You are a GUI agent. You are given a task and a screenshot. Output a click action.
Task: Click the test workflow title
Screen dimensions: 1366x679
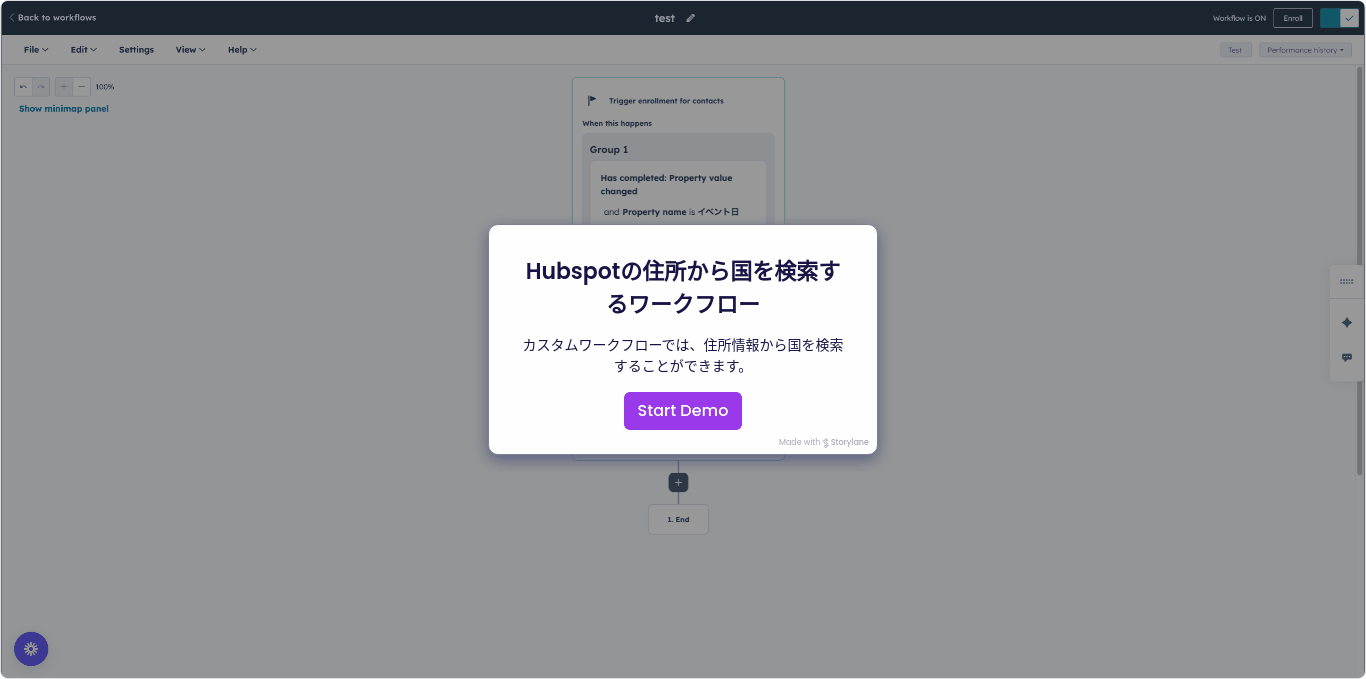pos(664,18)
